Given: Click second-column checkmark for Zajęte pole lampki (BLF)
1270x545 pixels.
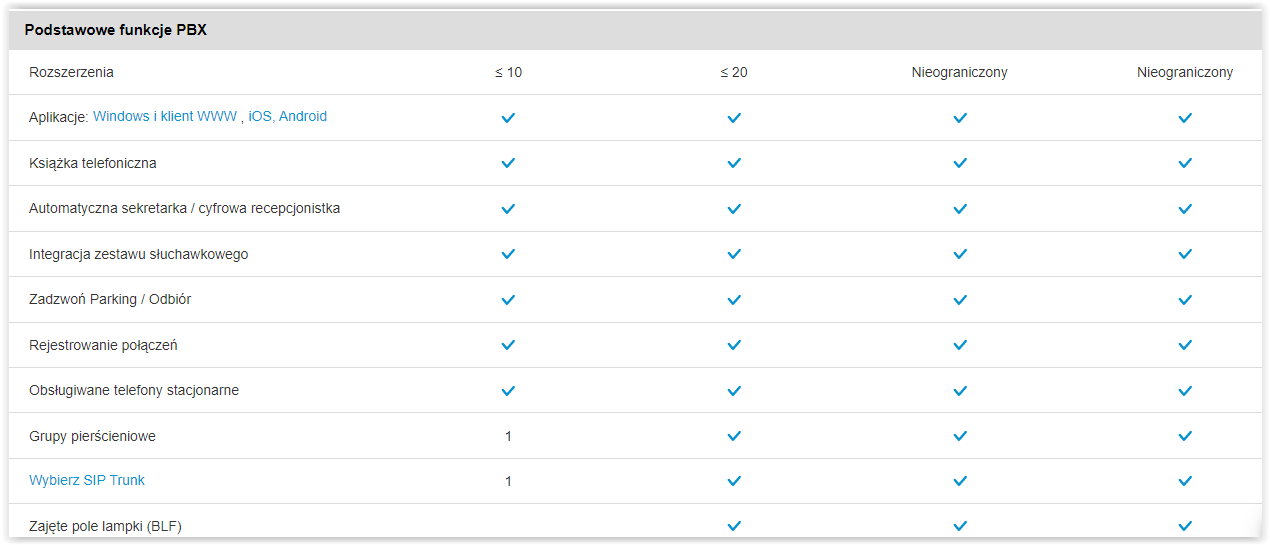Looking at the screenshot, I should (x=734, y=526).
